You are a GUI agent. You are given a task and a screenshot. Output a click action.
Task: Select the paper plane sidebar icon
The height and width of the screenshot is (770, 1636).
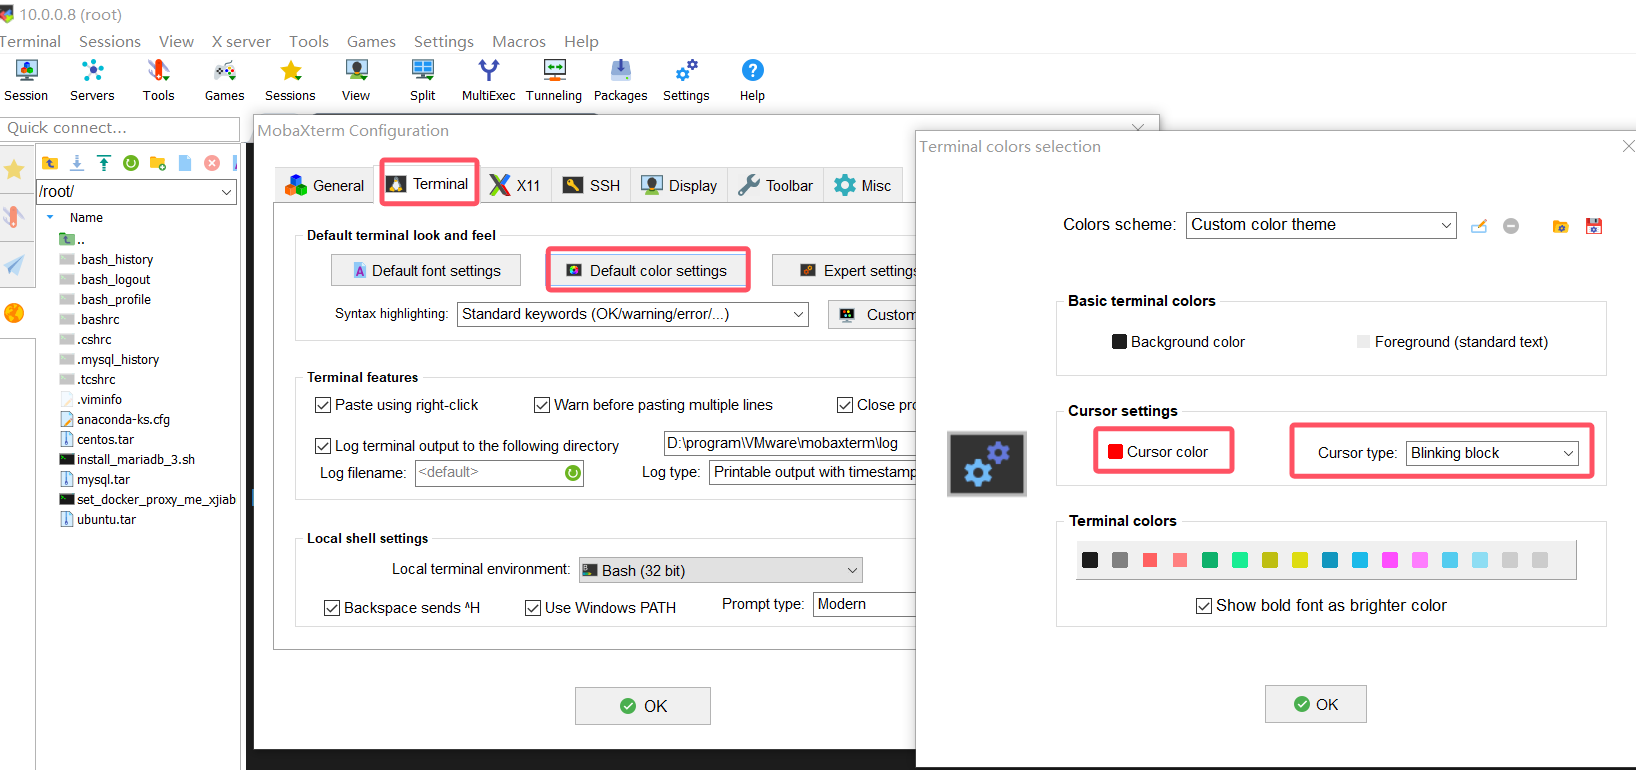pyautogui.click(x=14, y=265)
